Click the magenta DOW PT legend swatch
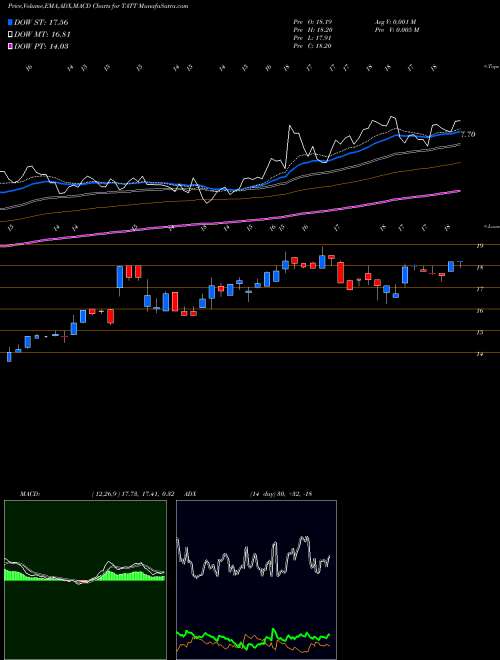The width and height of the screenshot is (500, 660). 11,46
